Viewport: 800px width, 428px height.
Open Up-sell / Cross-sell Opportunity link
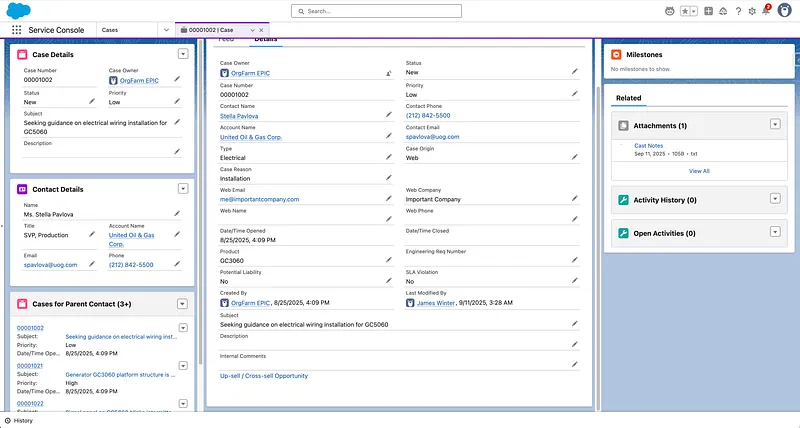pos(264,376)
